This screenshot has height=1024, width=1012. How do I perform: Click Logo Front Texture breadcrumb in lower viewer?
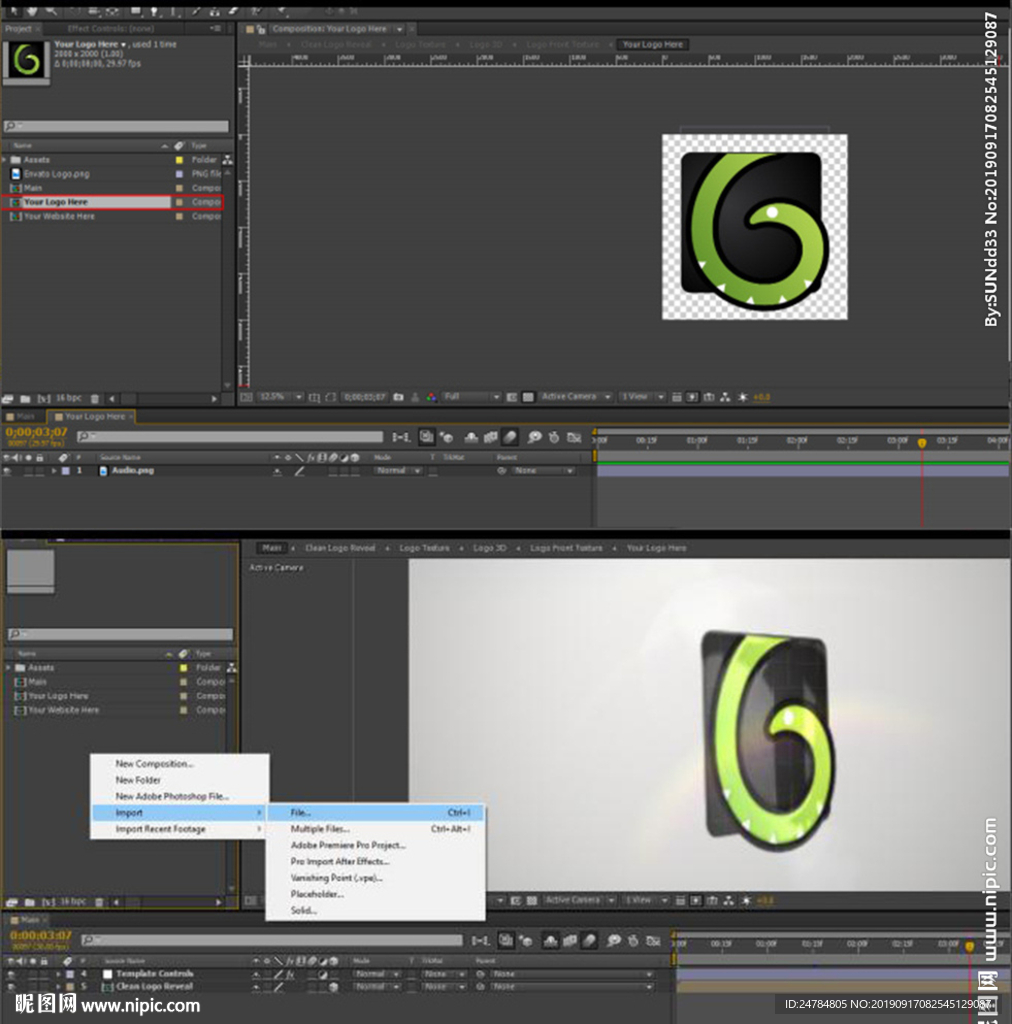click(566, 549)
